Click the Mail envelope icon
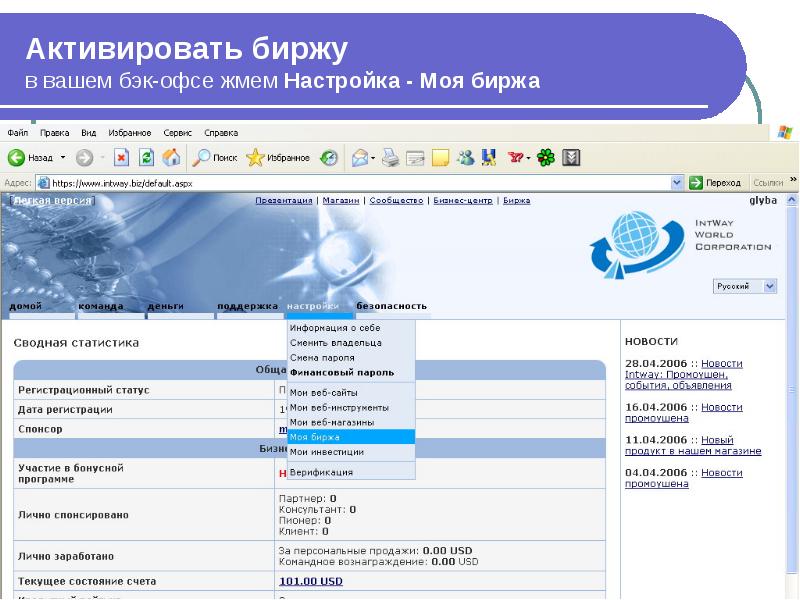This screenshot has width=800, height=600. click(x=359, y=157)
